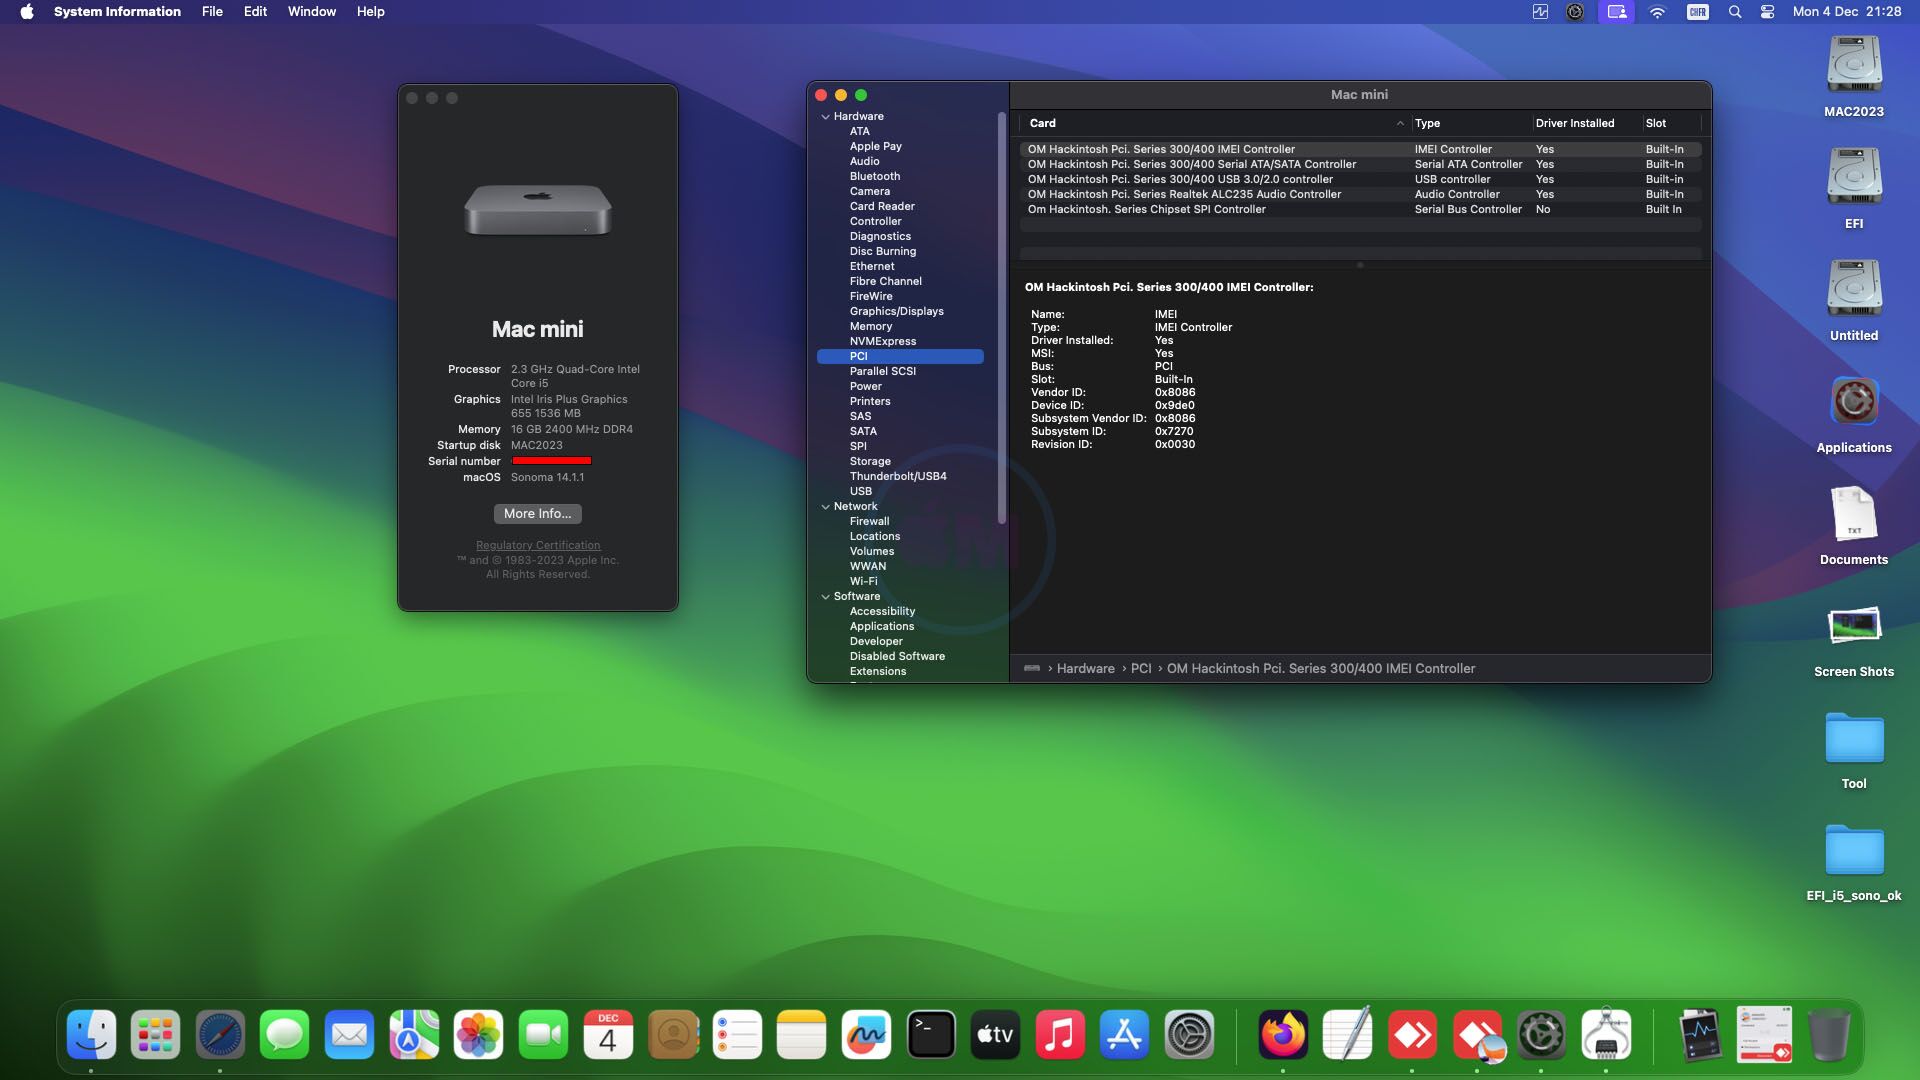The height and width of the screenshot is (1080, 1920).
Task: Launch Freeform from the Dock
Action: pyautogui.click(x=866, y=1035)
